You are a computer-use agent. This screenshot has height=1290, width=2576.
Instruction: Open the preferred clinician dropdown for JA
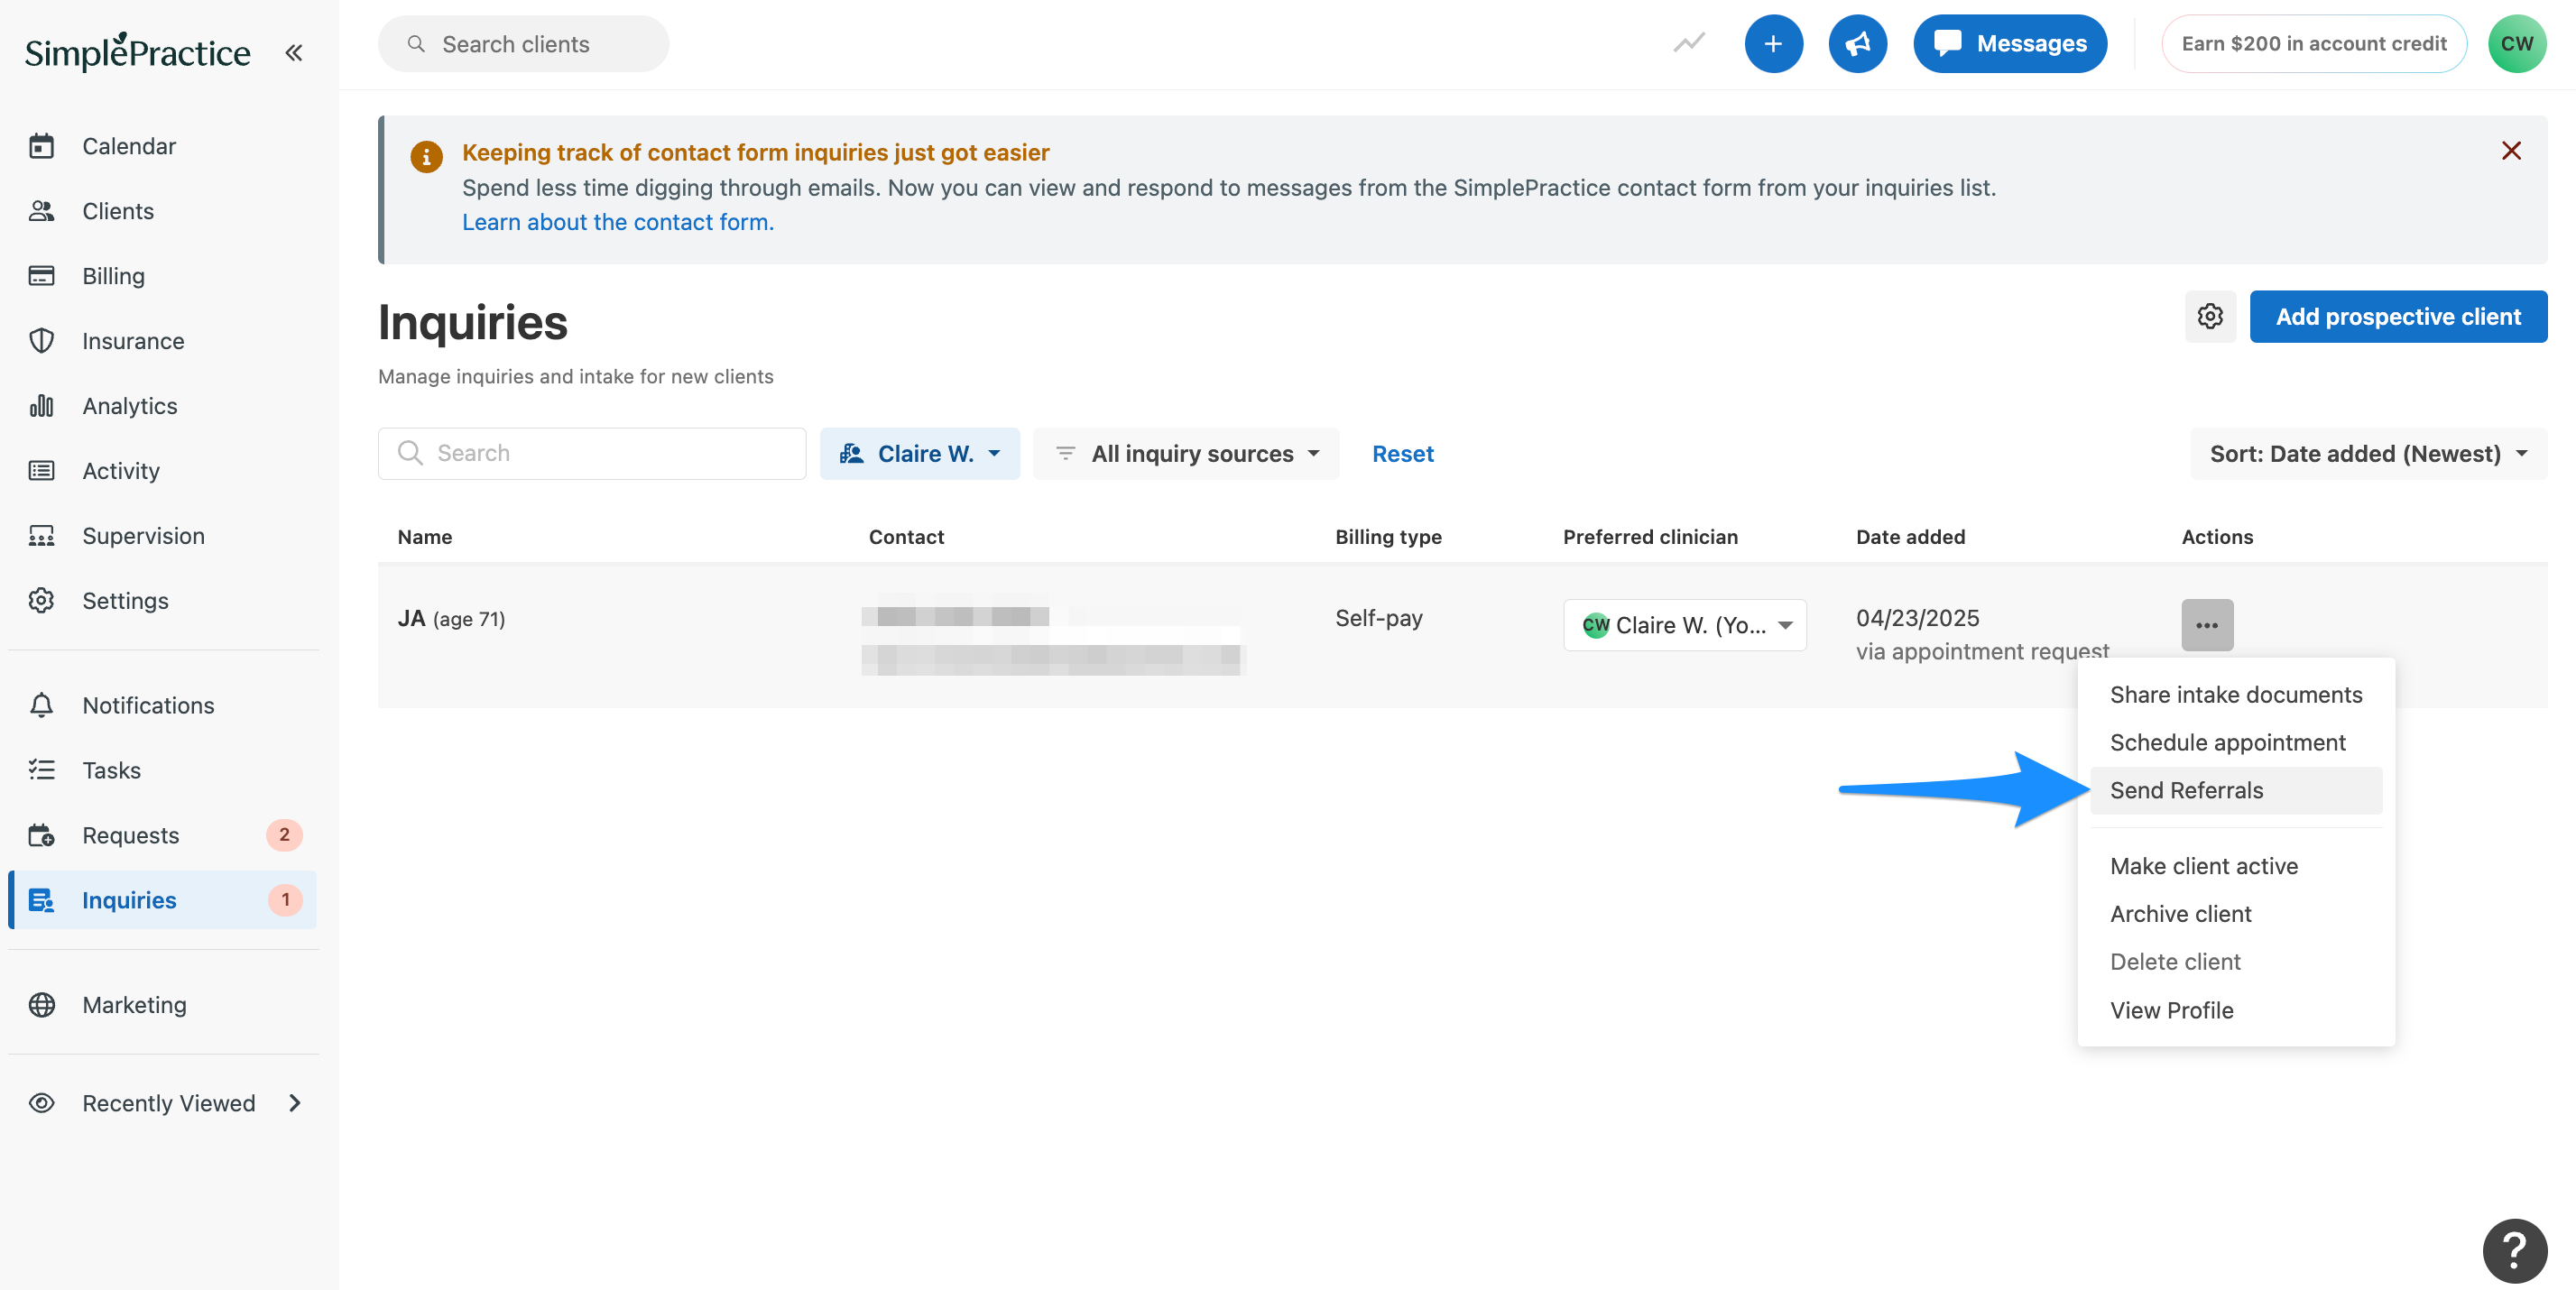tap(1684, 625)
